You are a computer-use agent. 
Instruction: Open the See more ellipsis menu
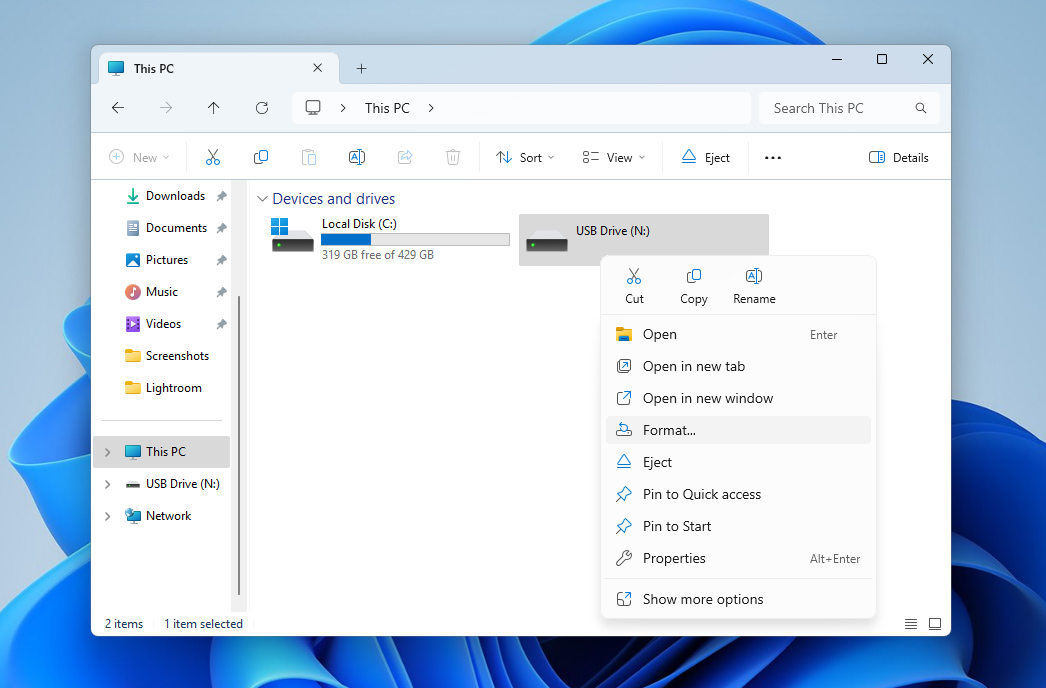tap(772, 157)
